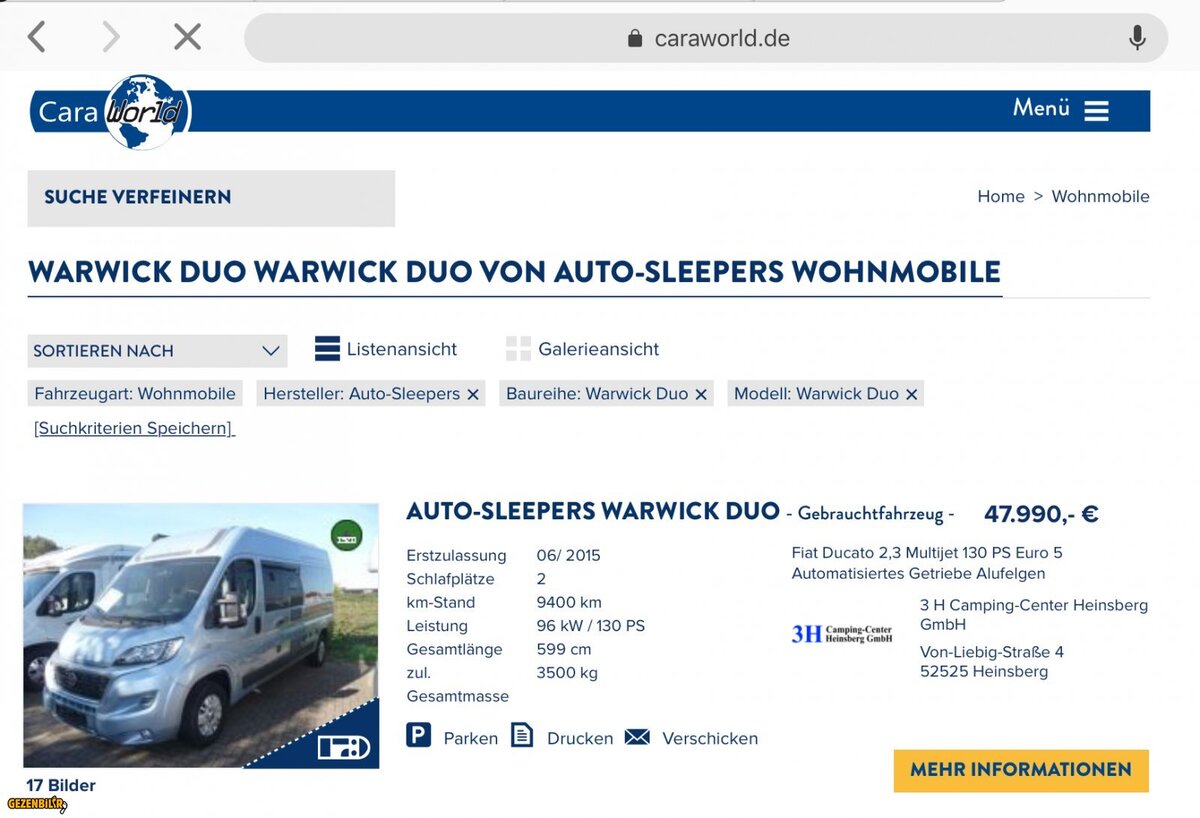Remove the Hersteller Auto-Sleepers filter

click(473, 395)
